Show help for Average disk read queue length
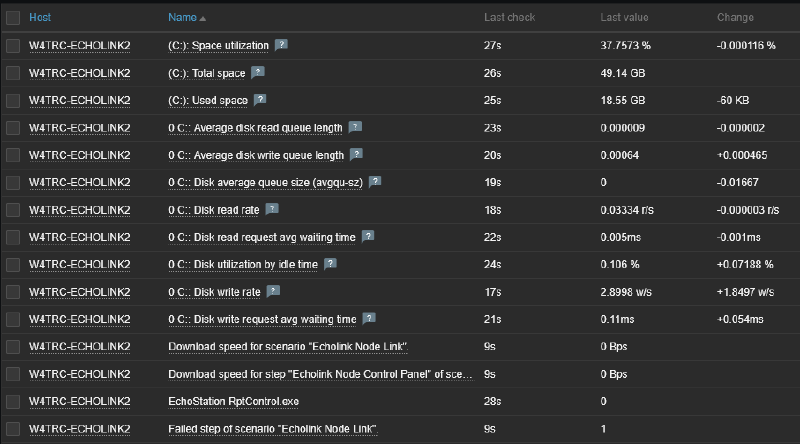This screenshot has height=444, width=800. [x=355, y=127]
